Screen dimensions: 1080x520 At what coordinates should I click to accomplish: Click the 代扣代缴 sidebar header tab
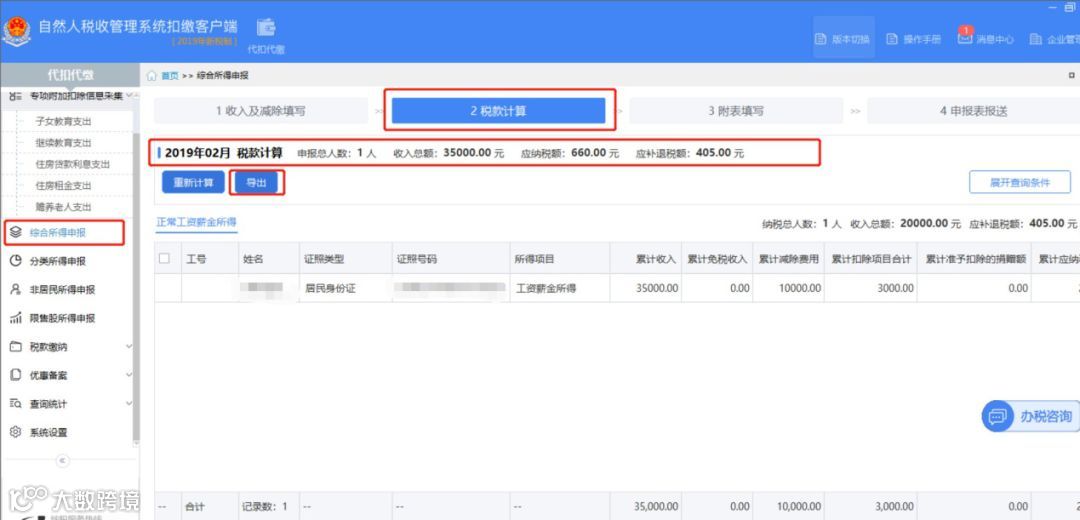coord(70,75)
